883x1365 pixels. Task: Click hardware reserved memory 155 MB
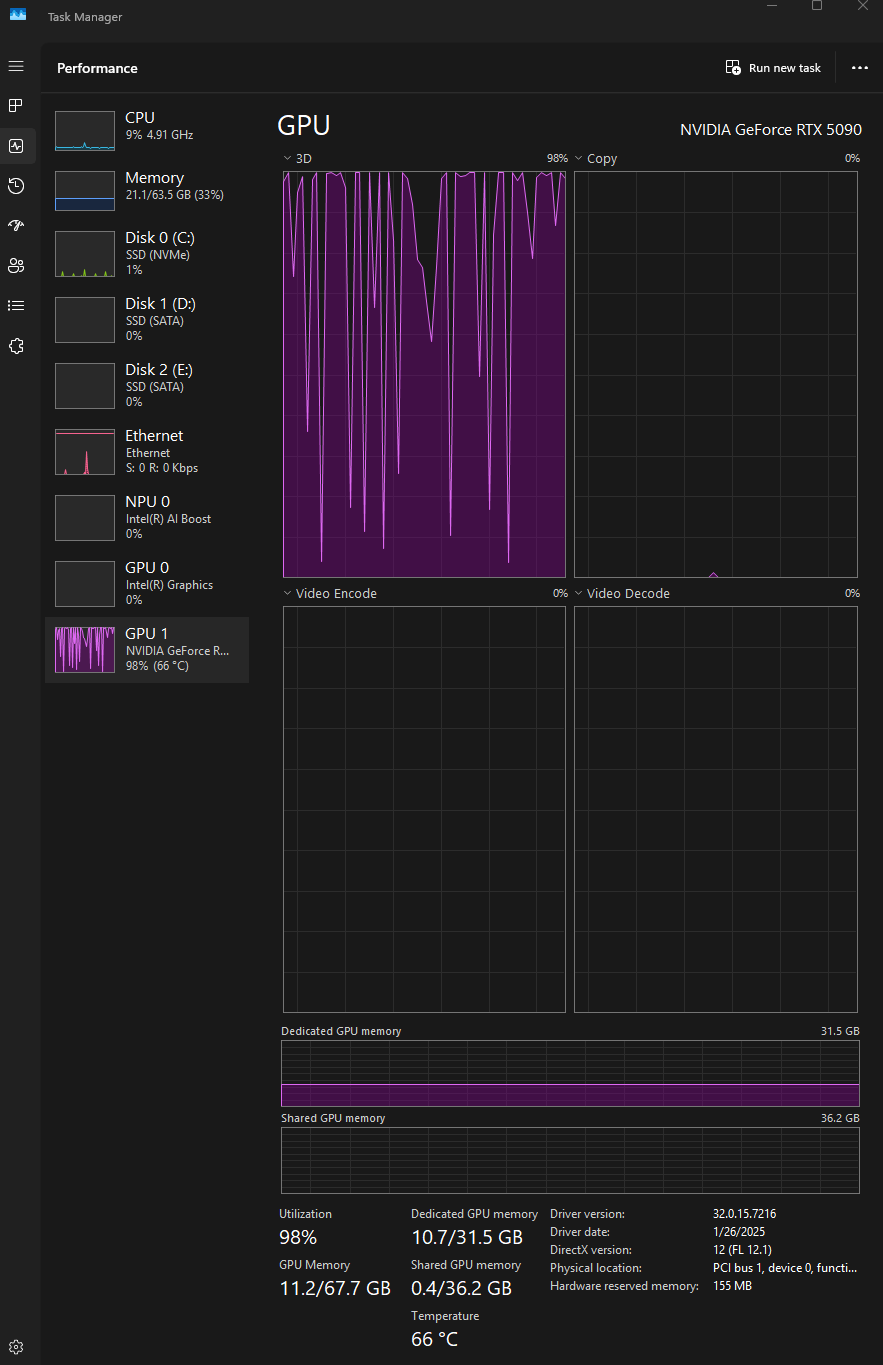pos(732,1286)
